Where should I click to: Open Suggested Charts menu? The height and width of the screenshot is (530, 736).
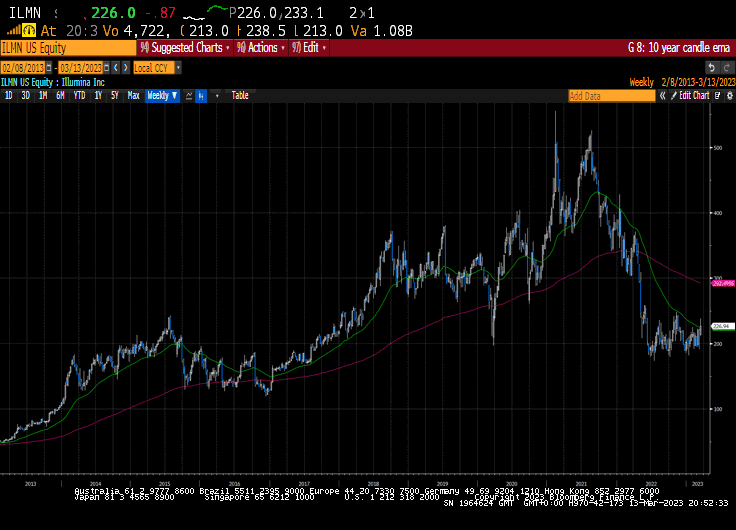tap(185, 48)
